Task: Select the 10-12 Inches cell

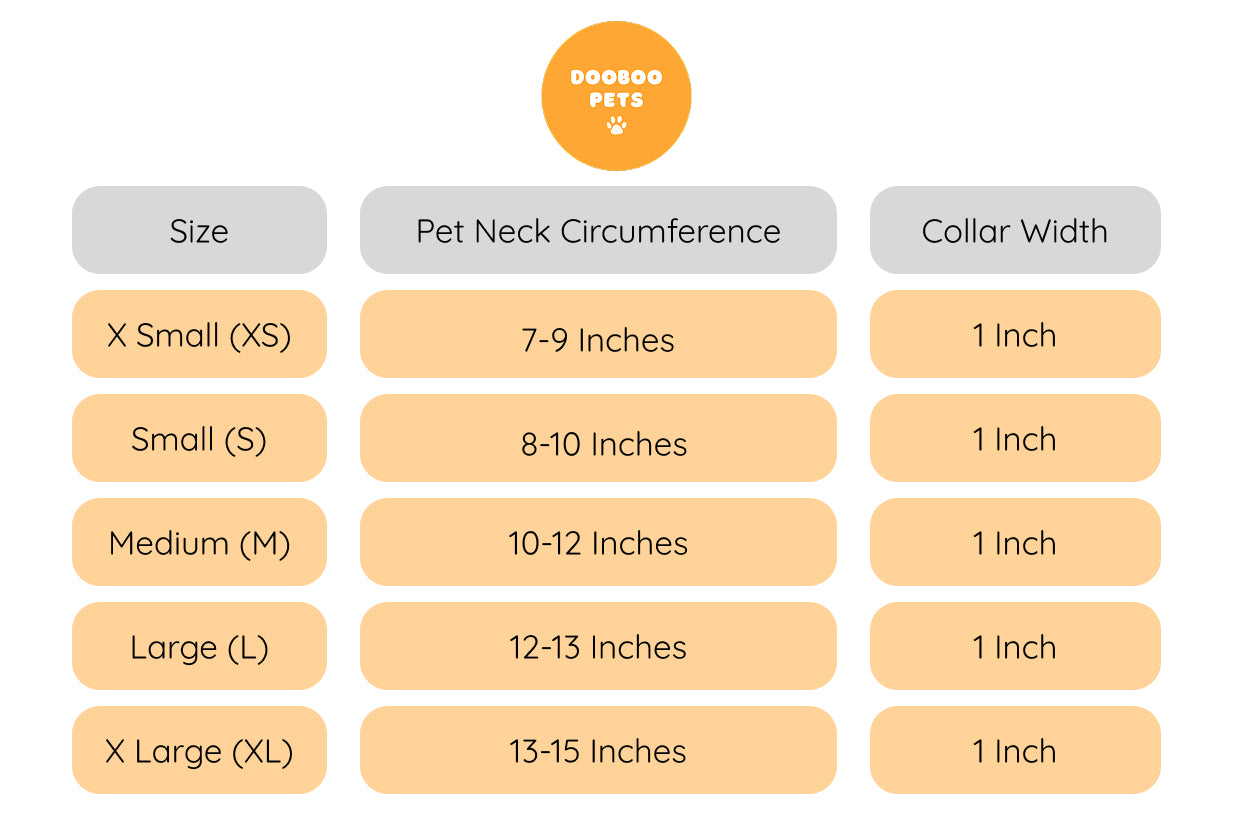Action: coord(598,543)
